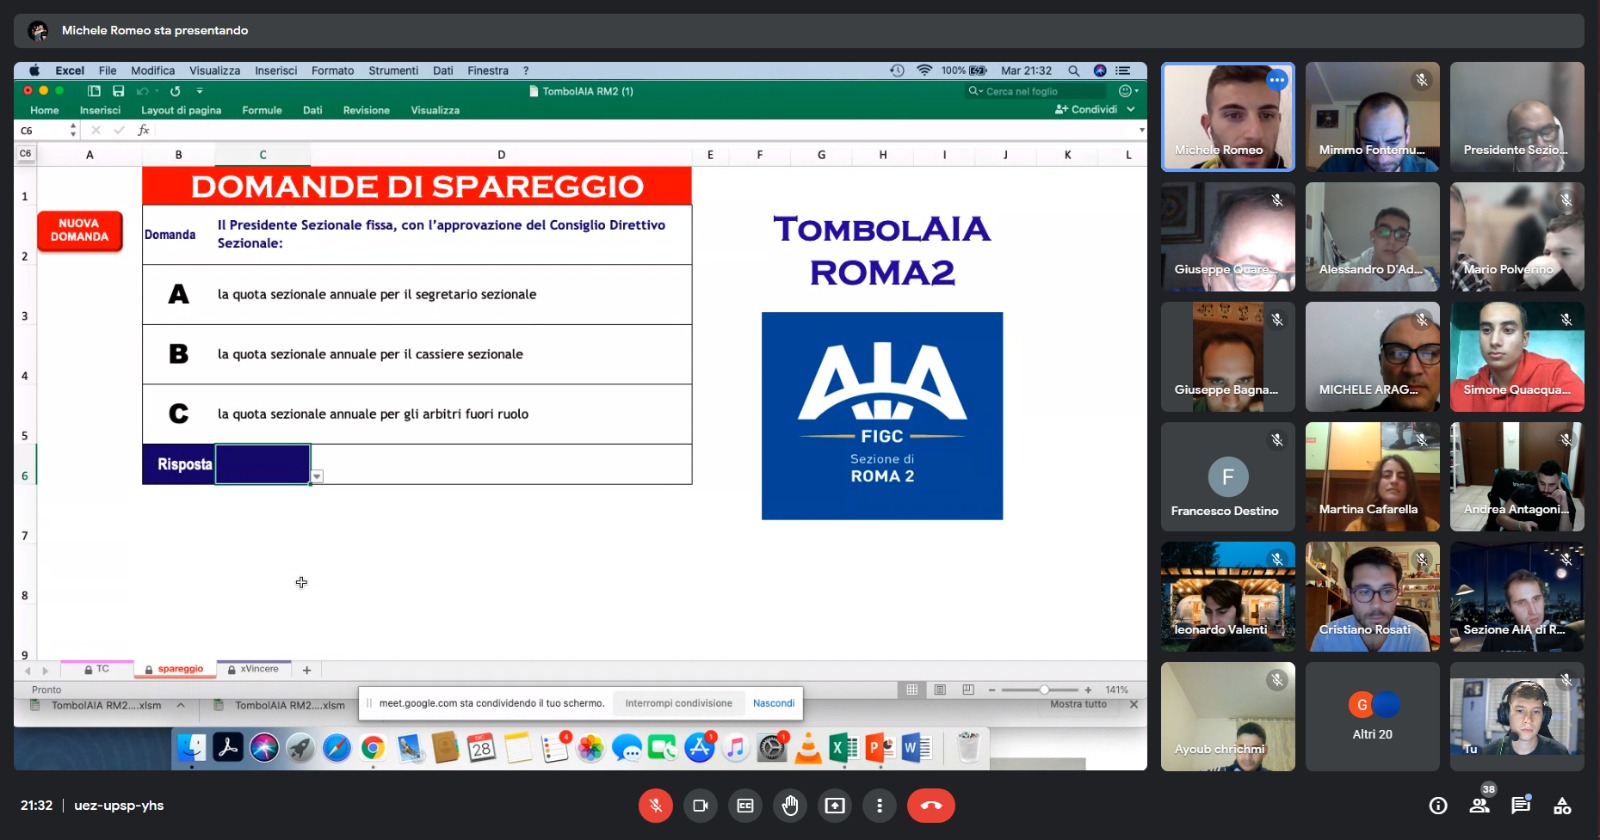Click the sidebar layout toolbar icon
Viewport: 1600px width, 840px height.
click(x=94, y=91)
